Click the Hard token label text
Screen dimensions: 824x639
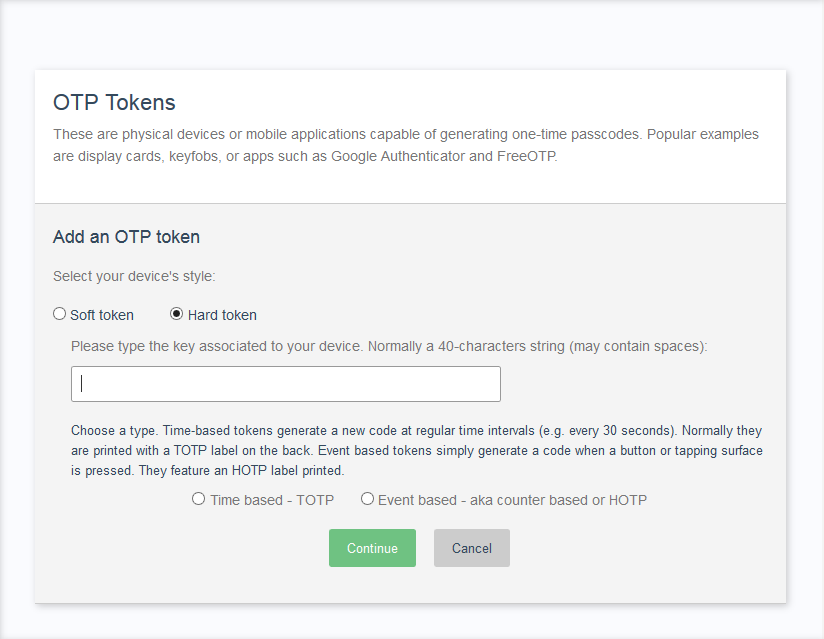click(222, 314)
